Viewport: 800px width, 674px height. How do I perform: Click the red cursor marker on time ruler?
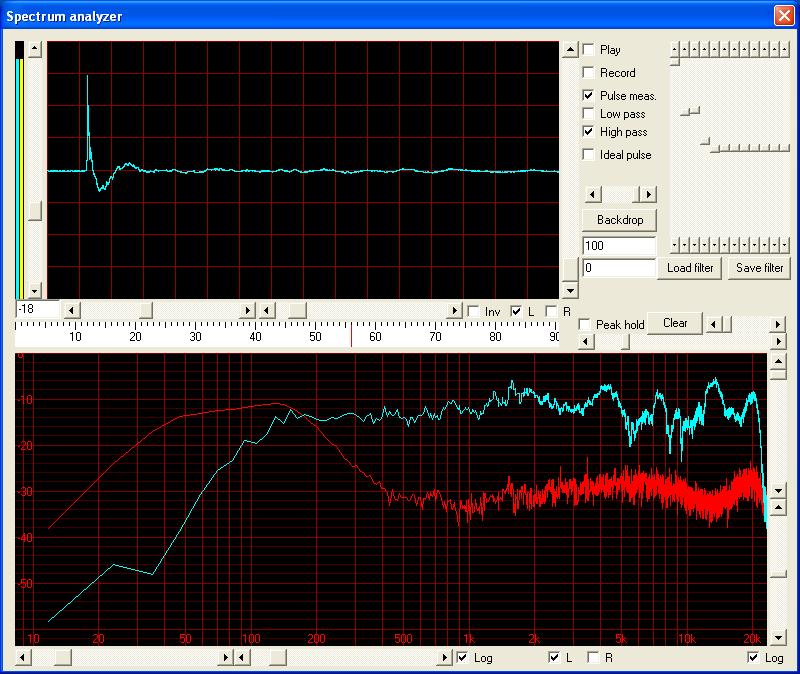point(351,334)
